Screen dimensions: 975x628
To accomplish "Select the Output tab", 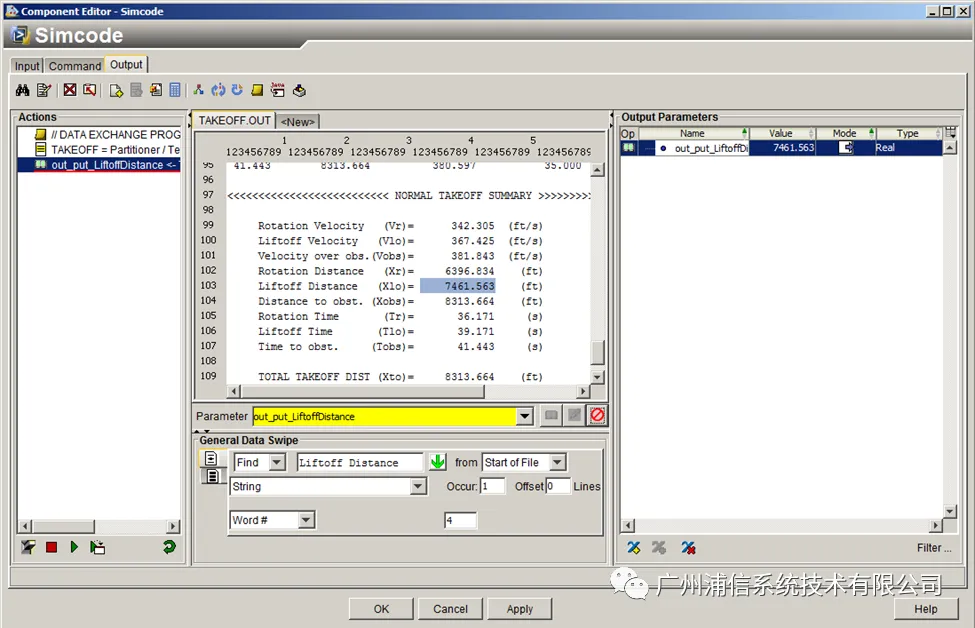I will pos(126,65).
